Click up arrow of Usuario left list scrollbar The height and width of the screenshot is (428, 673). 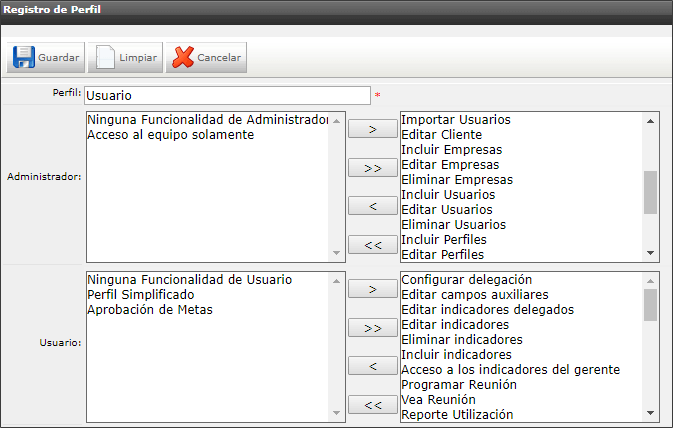coord(336,281)
